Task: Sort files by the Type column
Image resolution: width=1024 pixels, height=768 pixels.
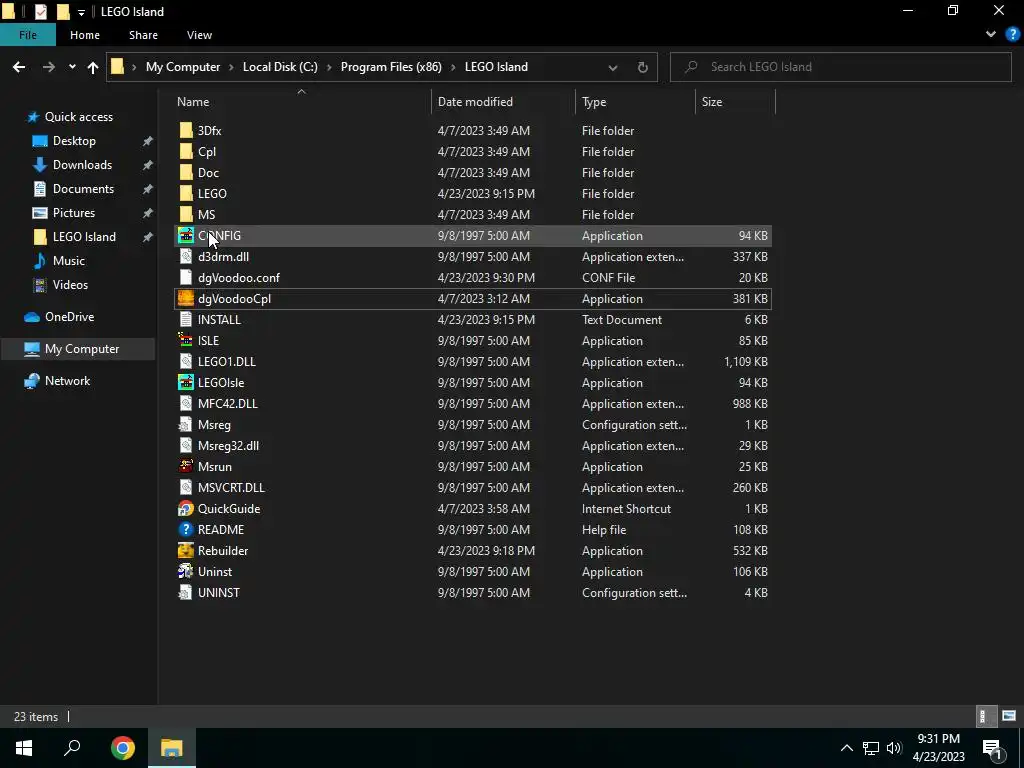Action: pos(594,102)
